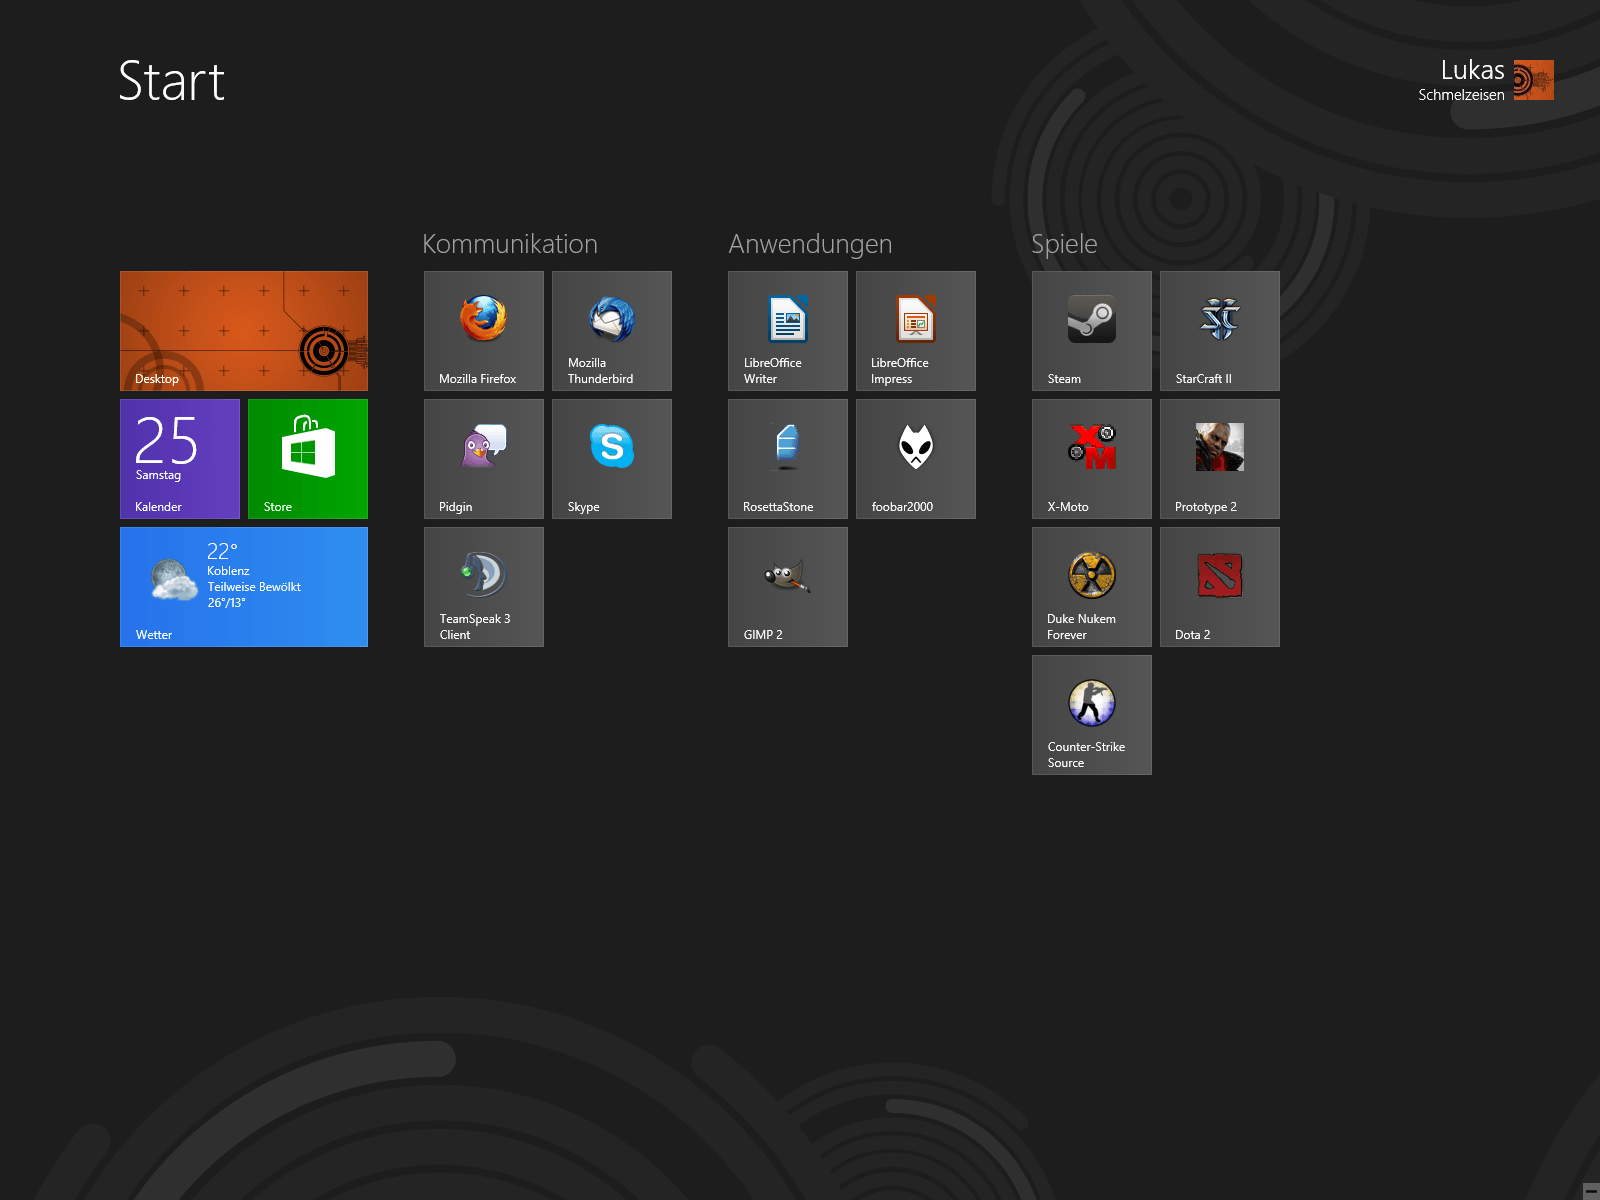Viewport: 1600px width, 1200px height.
Task: Click the Lukas Schmelzeisen user account
Action: [x=1485, y=80]
